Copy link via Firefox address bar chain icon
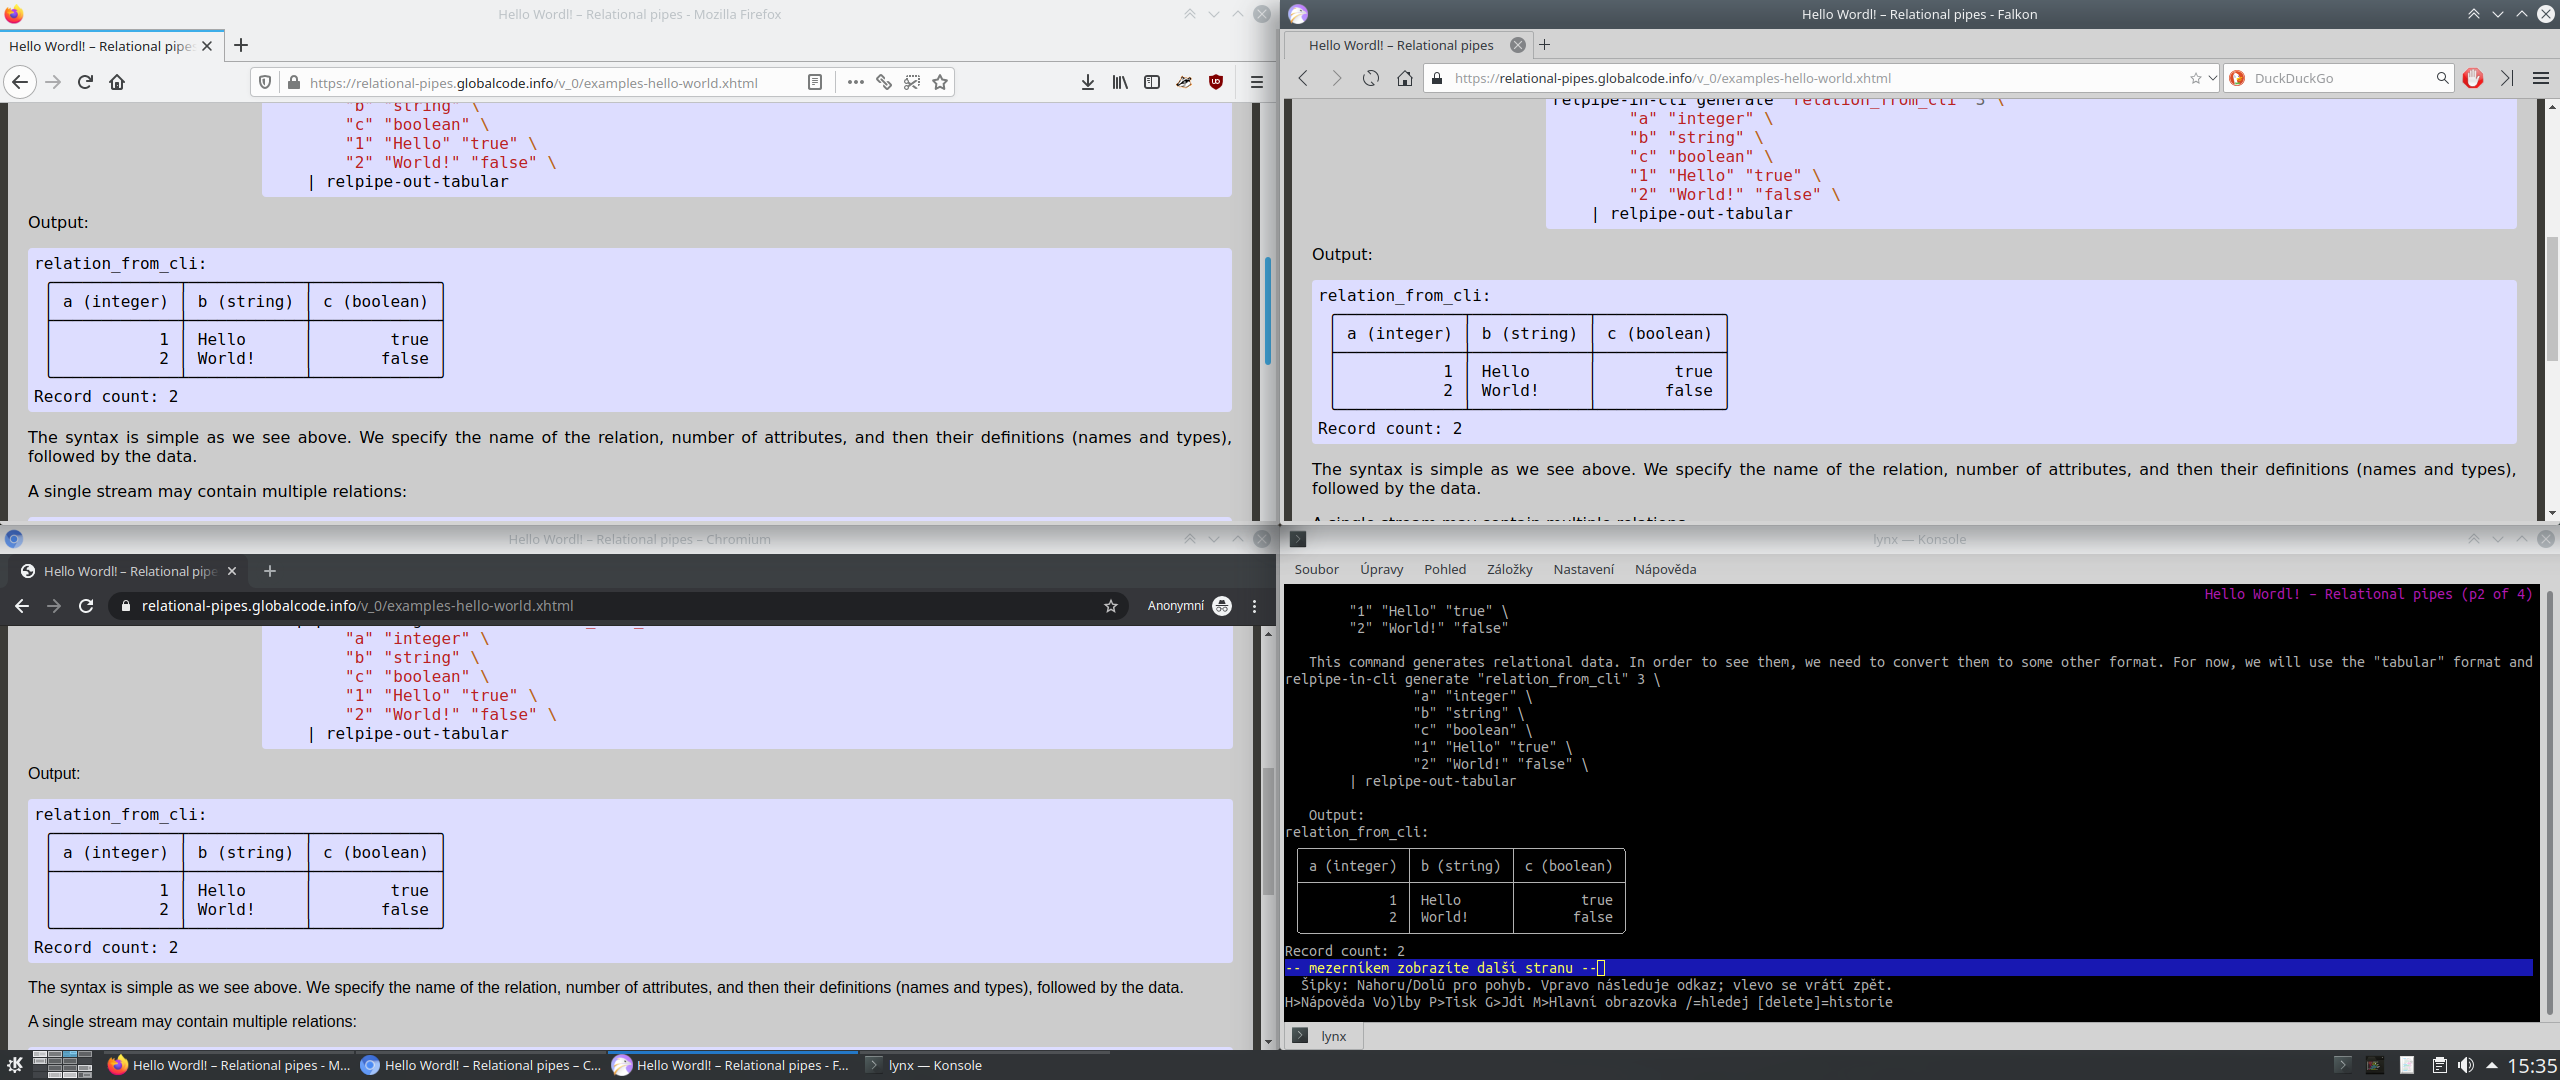 coord(884,82)
